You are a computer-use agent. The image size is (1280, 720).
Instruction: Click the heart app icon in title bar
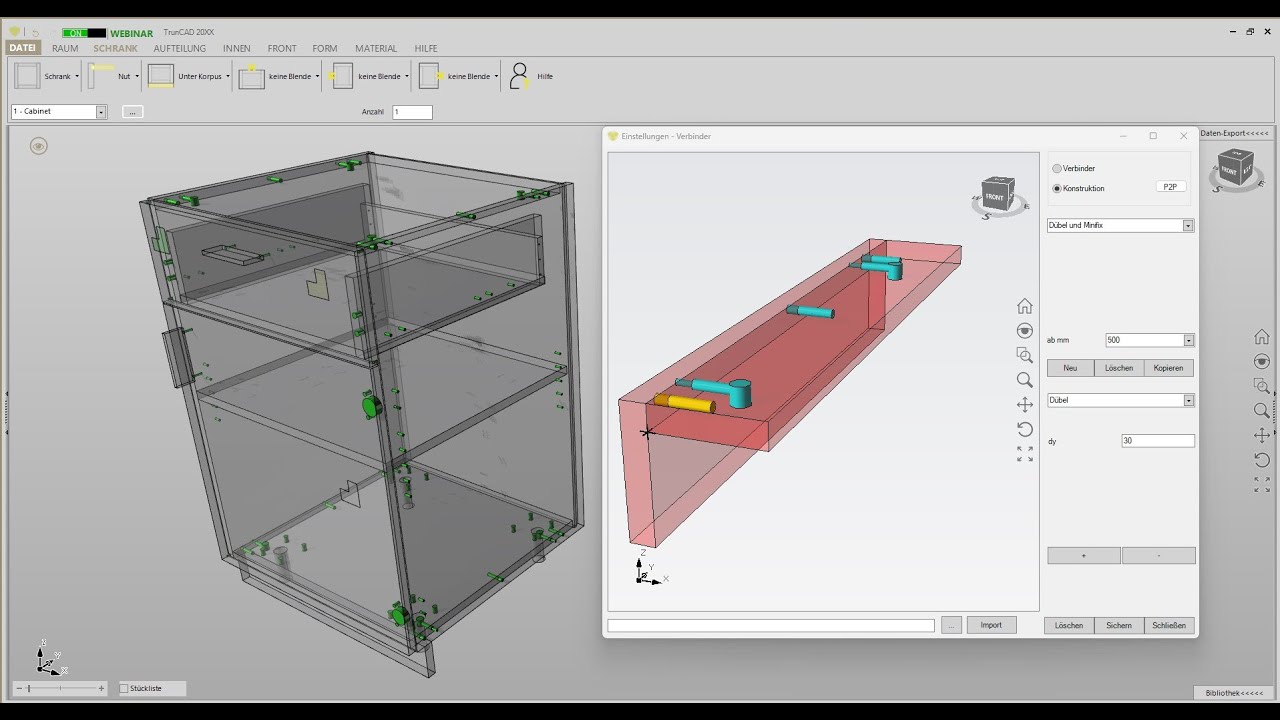[x=14, y=32]
